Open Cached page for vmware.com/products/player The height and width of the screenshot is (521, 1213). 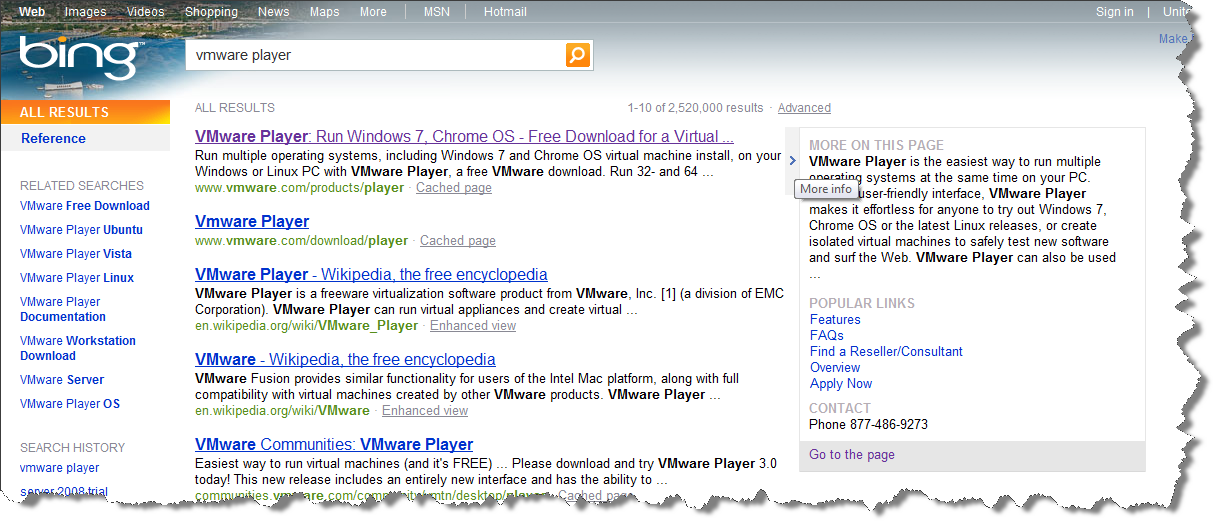point(454,188)
